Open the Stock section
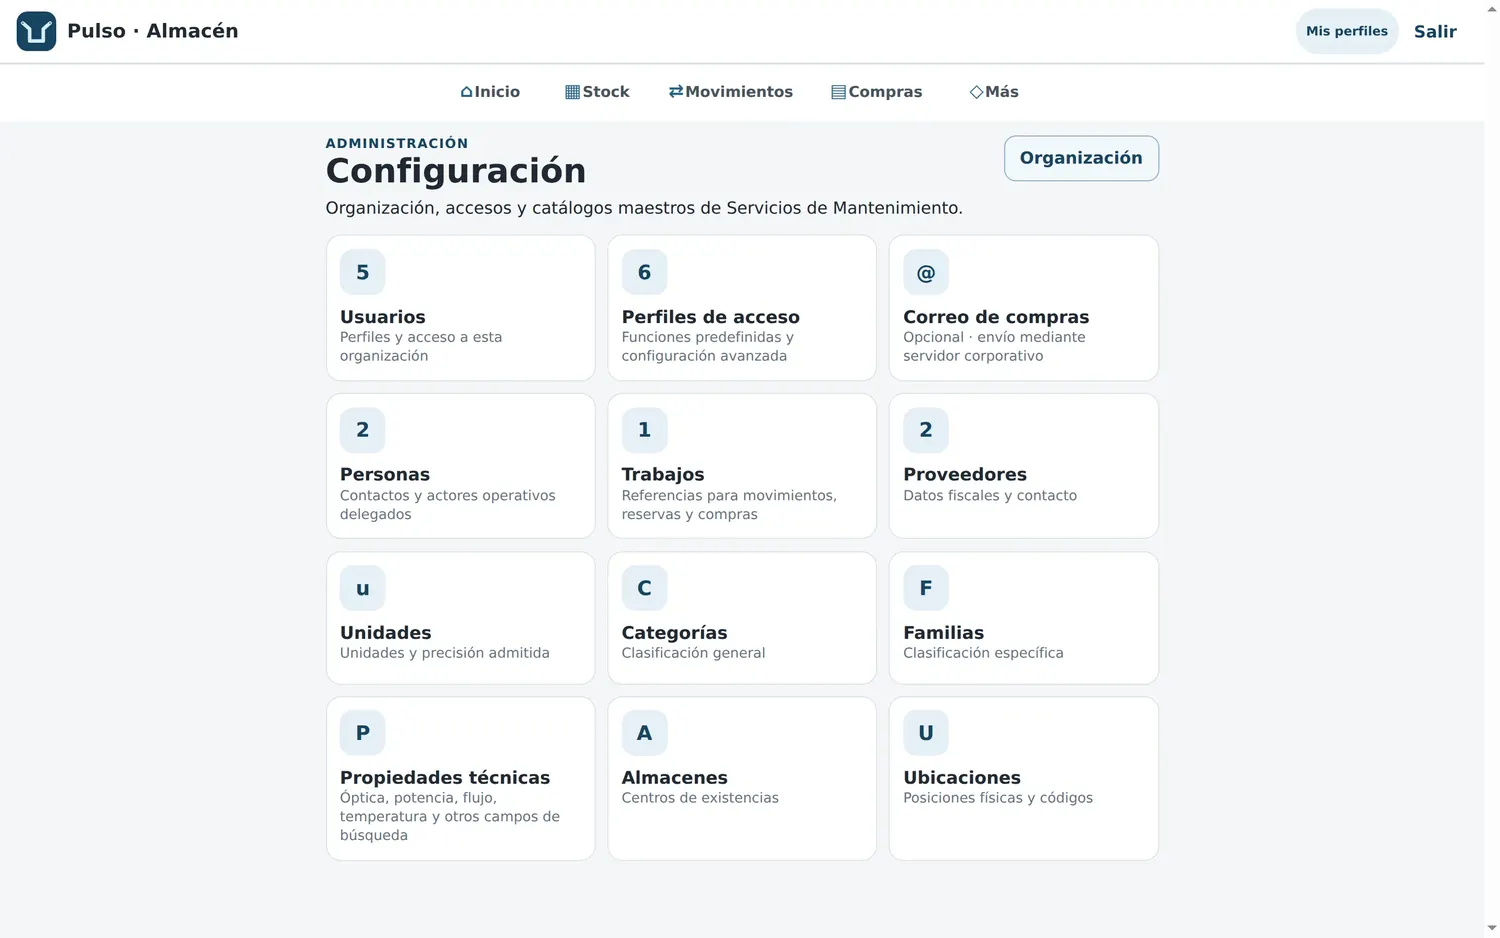Screen dimensions: 1500x938 [x=597, y=92]
